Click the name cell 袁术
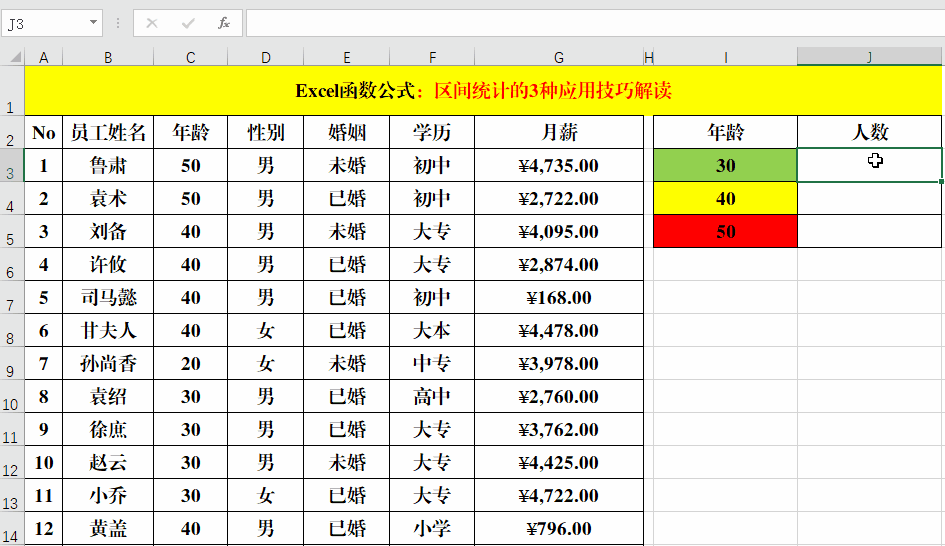 [108, 198]
